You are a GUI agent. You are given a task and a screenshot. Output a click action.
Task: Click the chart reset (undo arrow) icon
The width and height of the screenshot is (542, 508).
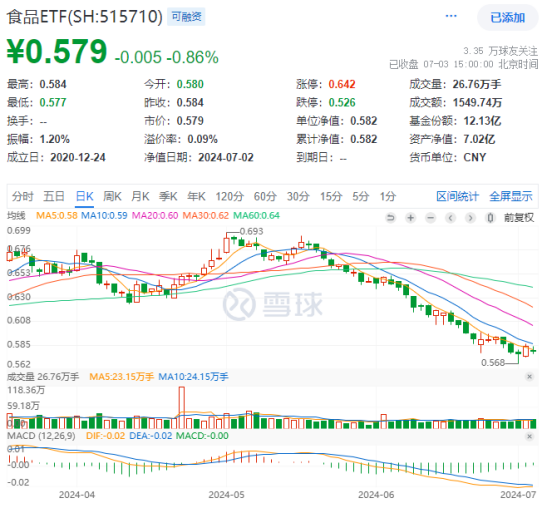390,218
